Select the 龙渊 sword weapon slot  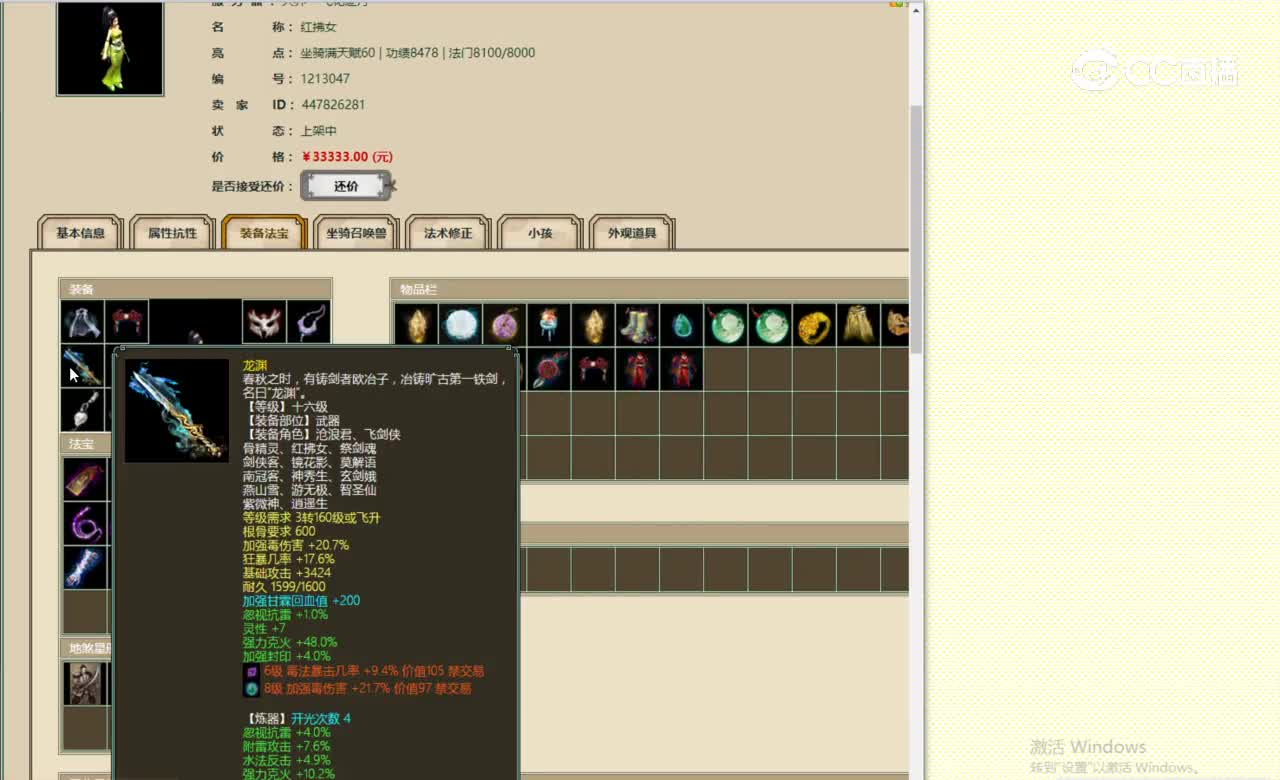[x=83, y=366]
